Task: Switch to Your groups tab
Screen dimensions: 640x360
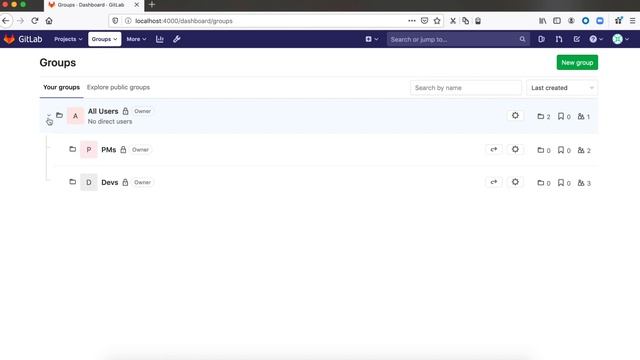Action: [62, 87]
